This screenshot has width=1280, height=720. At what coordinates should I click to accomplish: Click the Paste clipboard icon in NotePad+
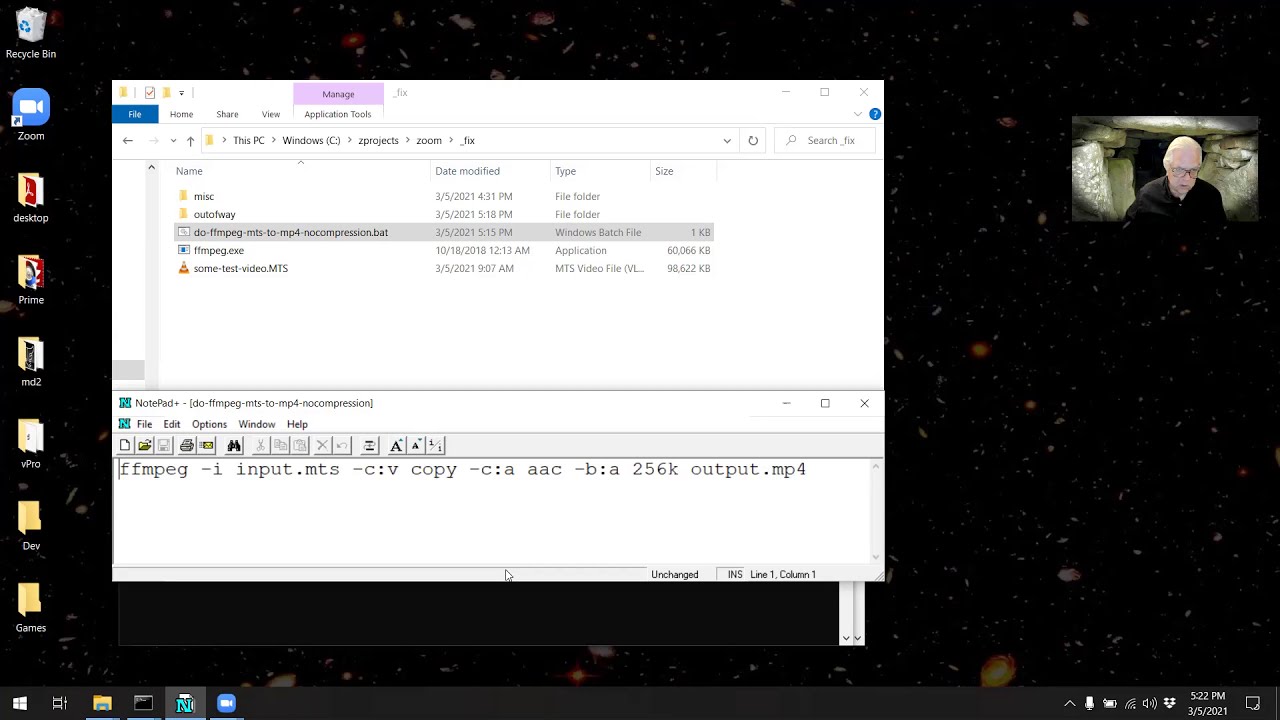pyautogui.click(x=300, y=445)
